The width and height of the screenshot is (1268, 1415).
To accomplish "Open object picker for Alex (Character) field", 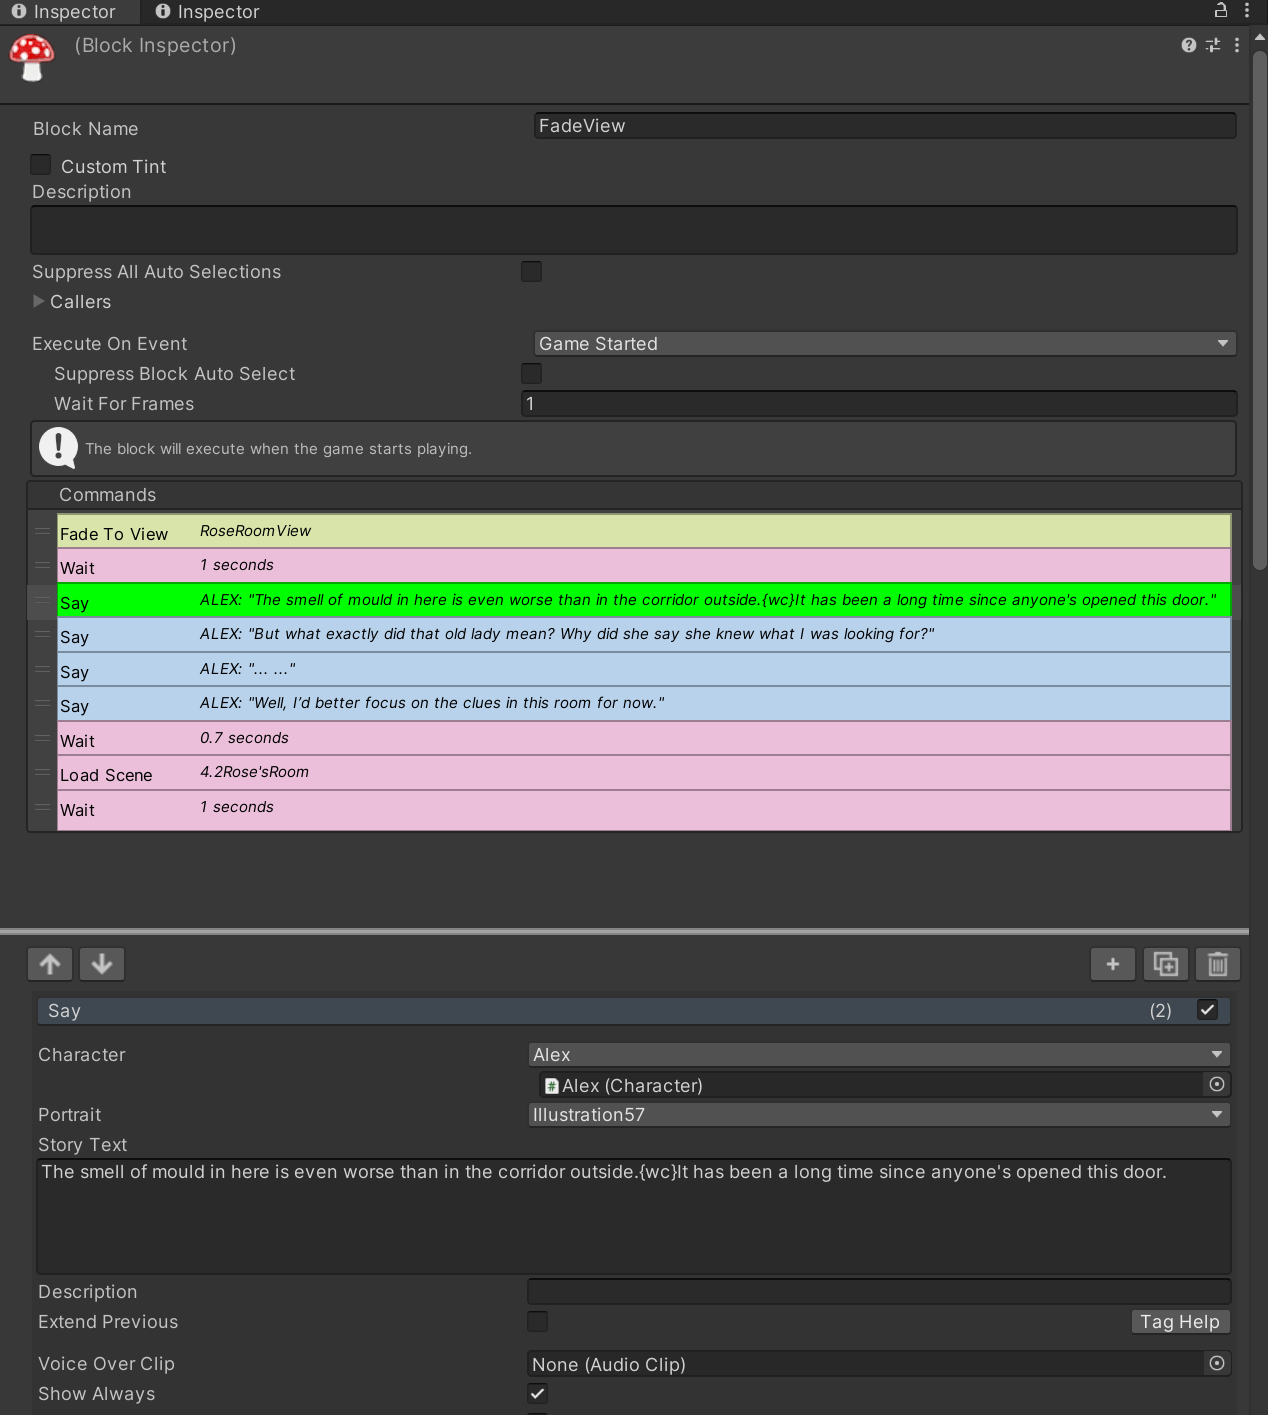I will point(1217,1085).
